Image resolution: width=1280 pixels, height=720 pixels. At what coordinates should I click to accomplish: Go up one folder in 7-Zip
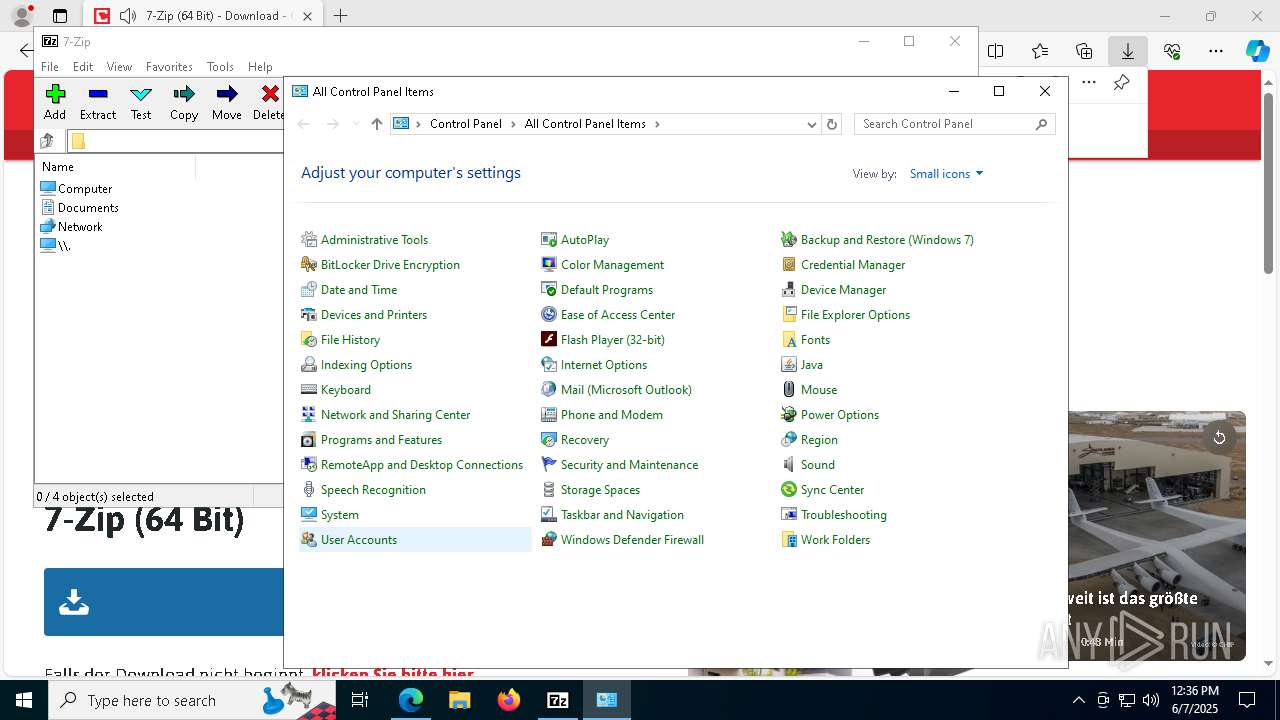click(x=47, y=141)
